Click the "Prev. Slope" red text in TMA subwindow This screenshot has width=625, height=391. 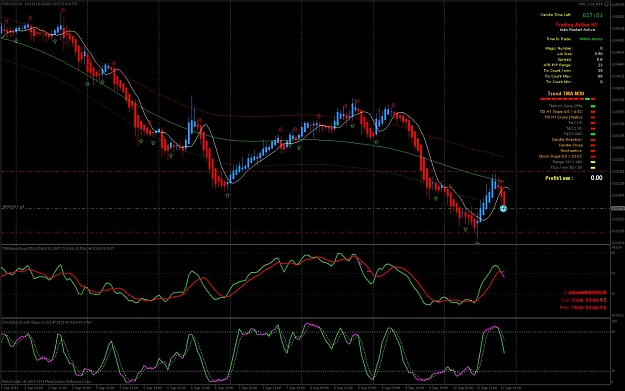click(x=583, y=308)
